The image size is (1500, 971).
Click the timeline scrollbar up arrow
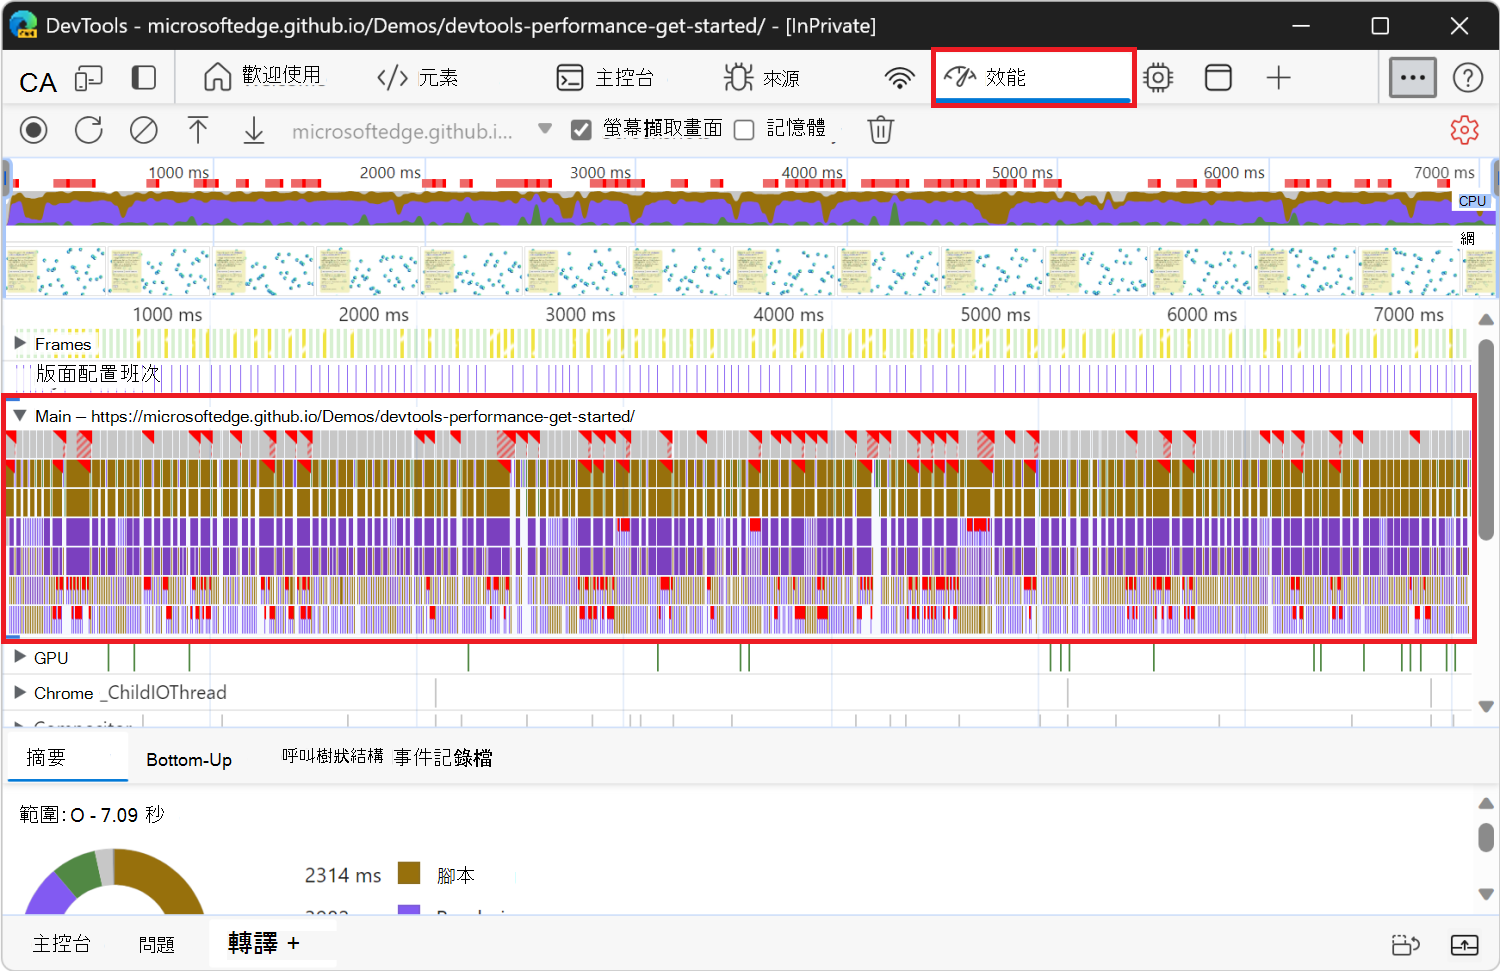1487,320
